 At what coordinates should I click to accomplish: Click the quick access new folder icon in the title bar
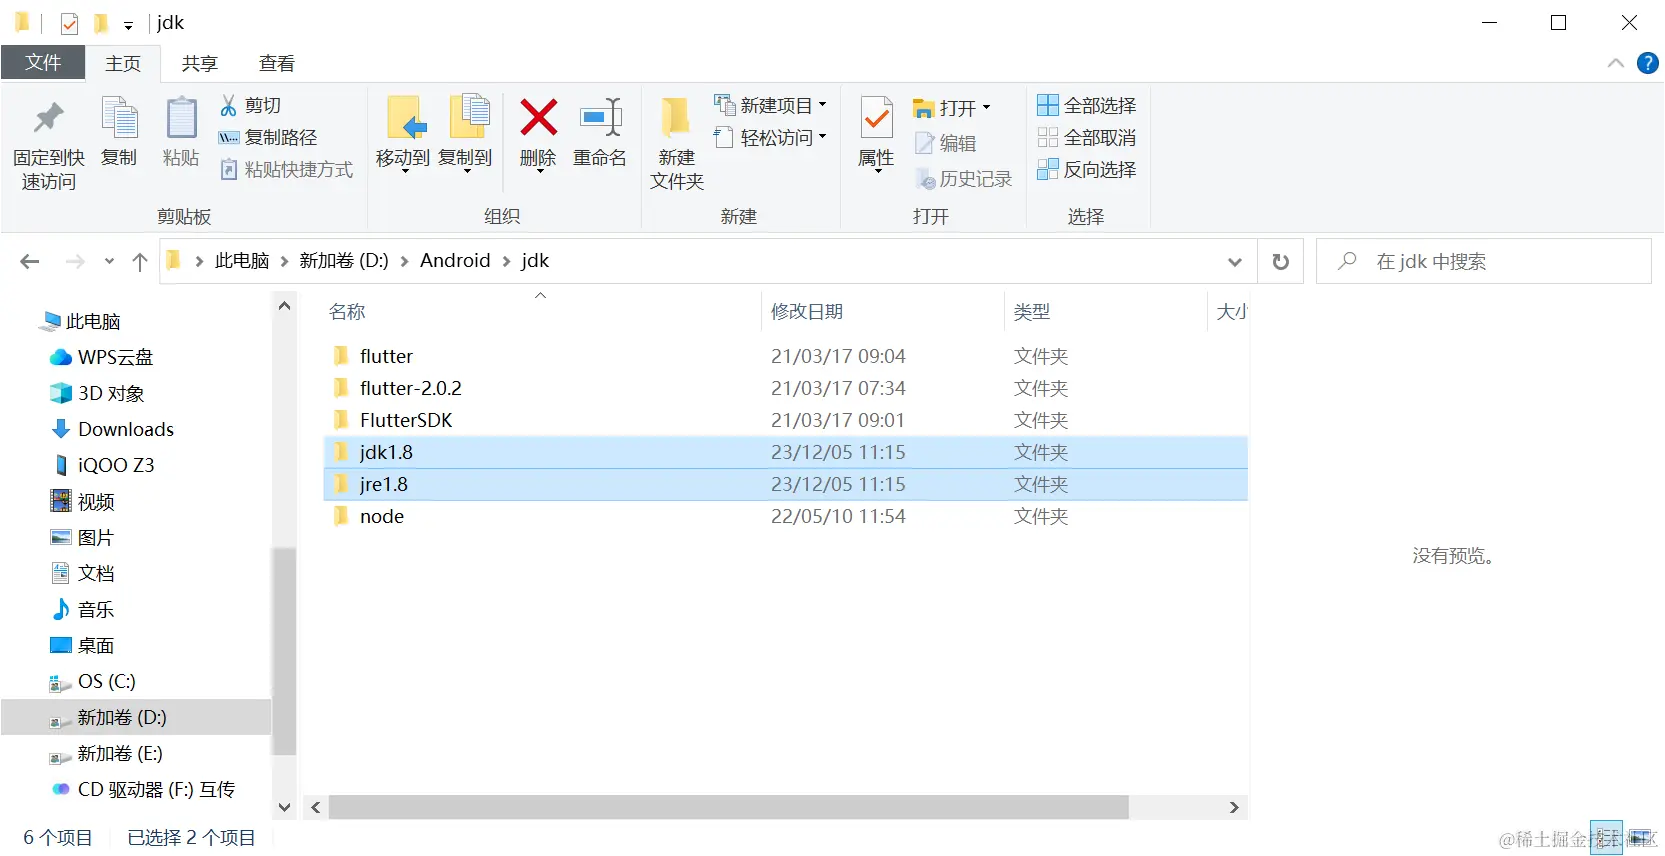coord(100,23)
